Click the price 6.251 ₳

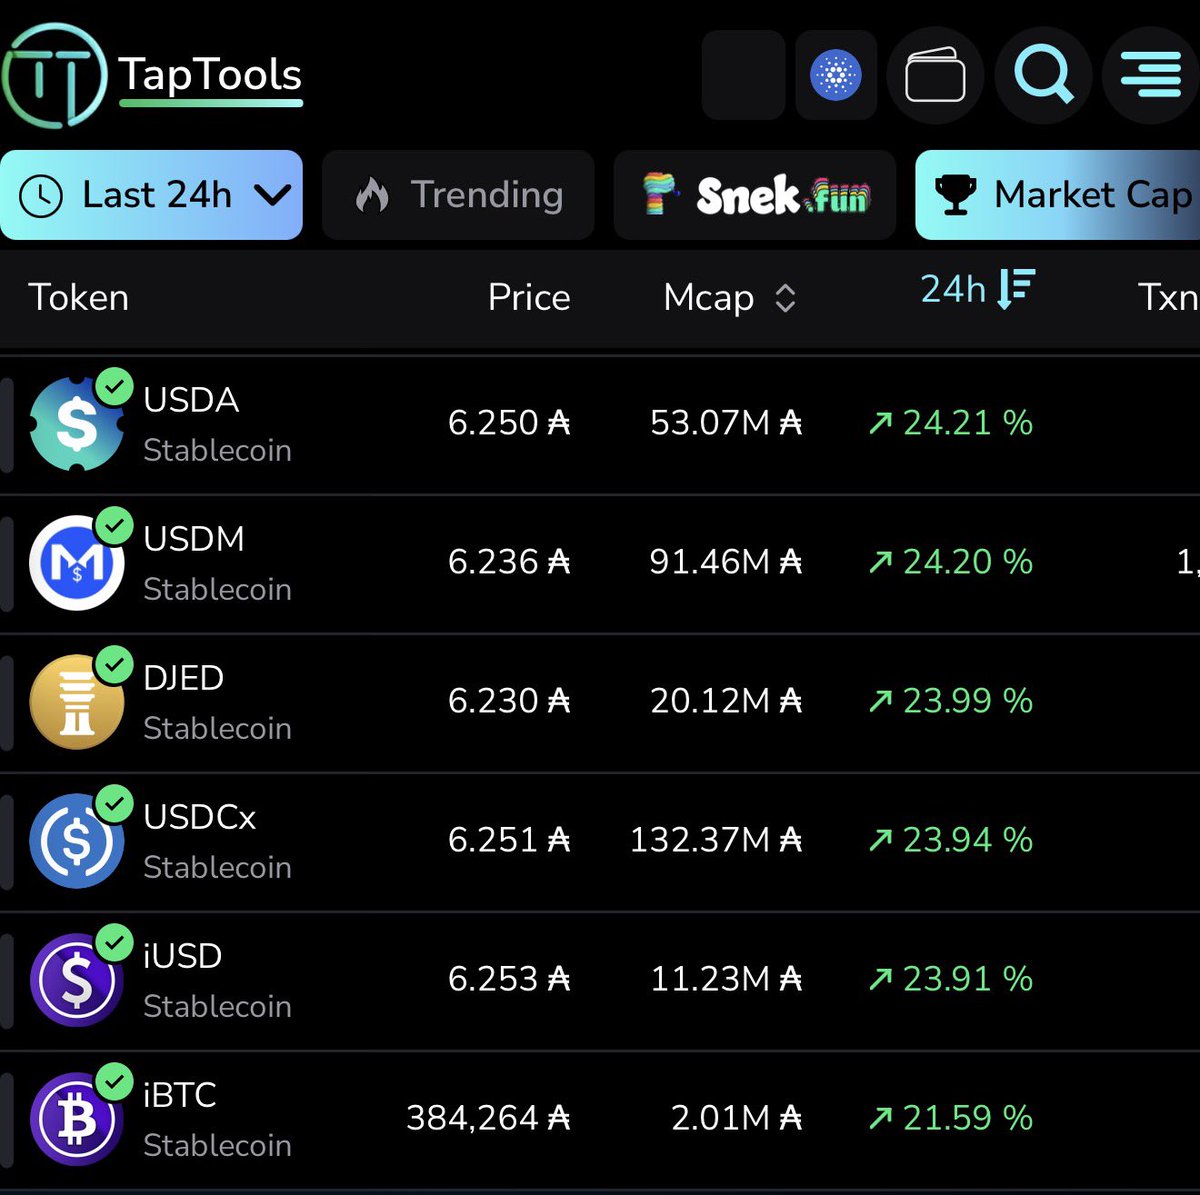[509, 840]
